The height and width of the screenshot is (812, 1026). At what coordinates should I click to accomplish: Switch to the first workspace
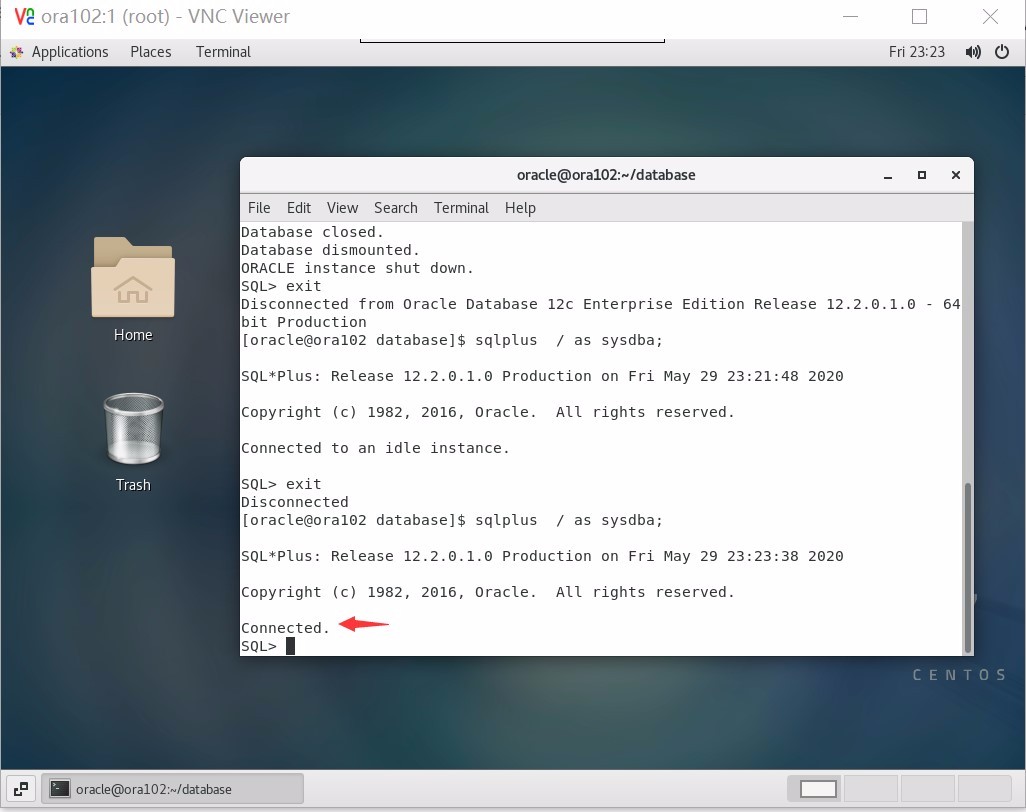[815, 789]
